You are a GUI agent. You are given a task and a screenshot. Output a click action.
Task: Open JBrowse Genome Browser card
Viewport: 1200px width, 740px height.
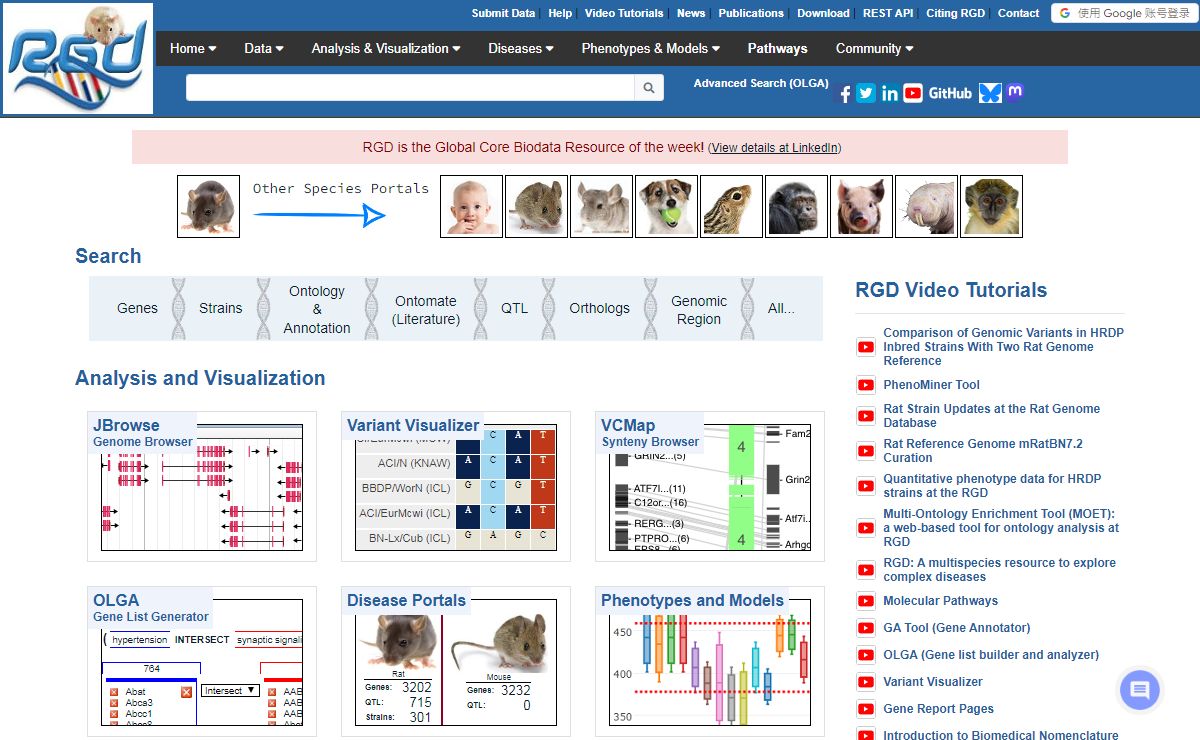coord(202,486)
